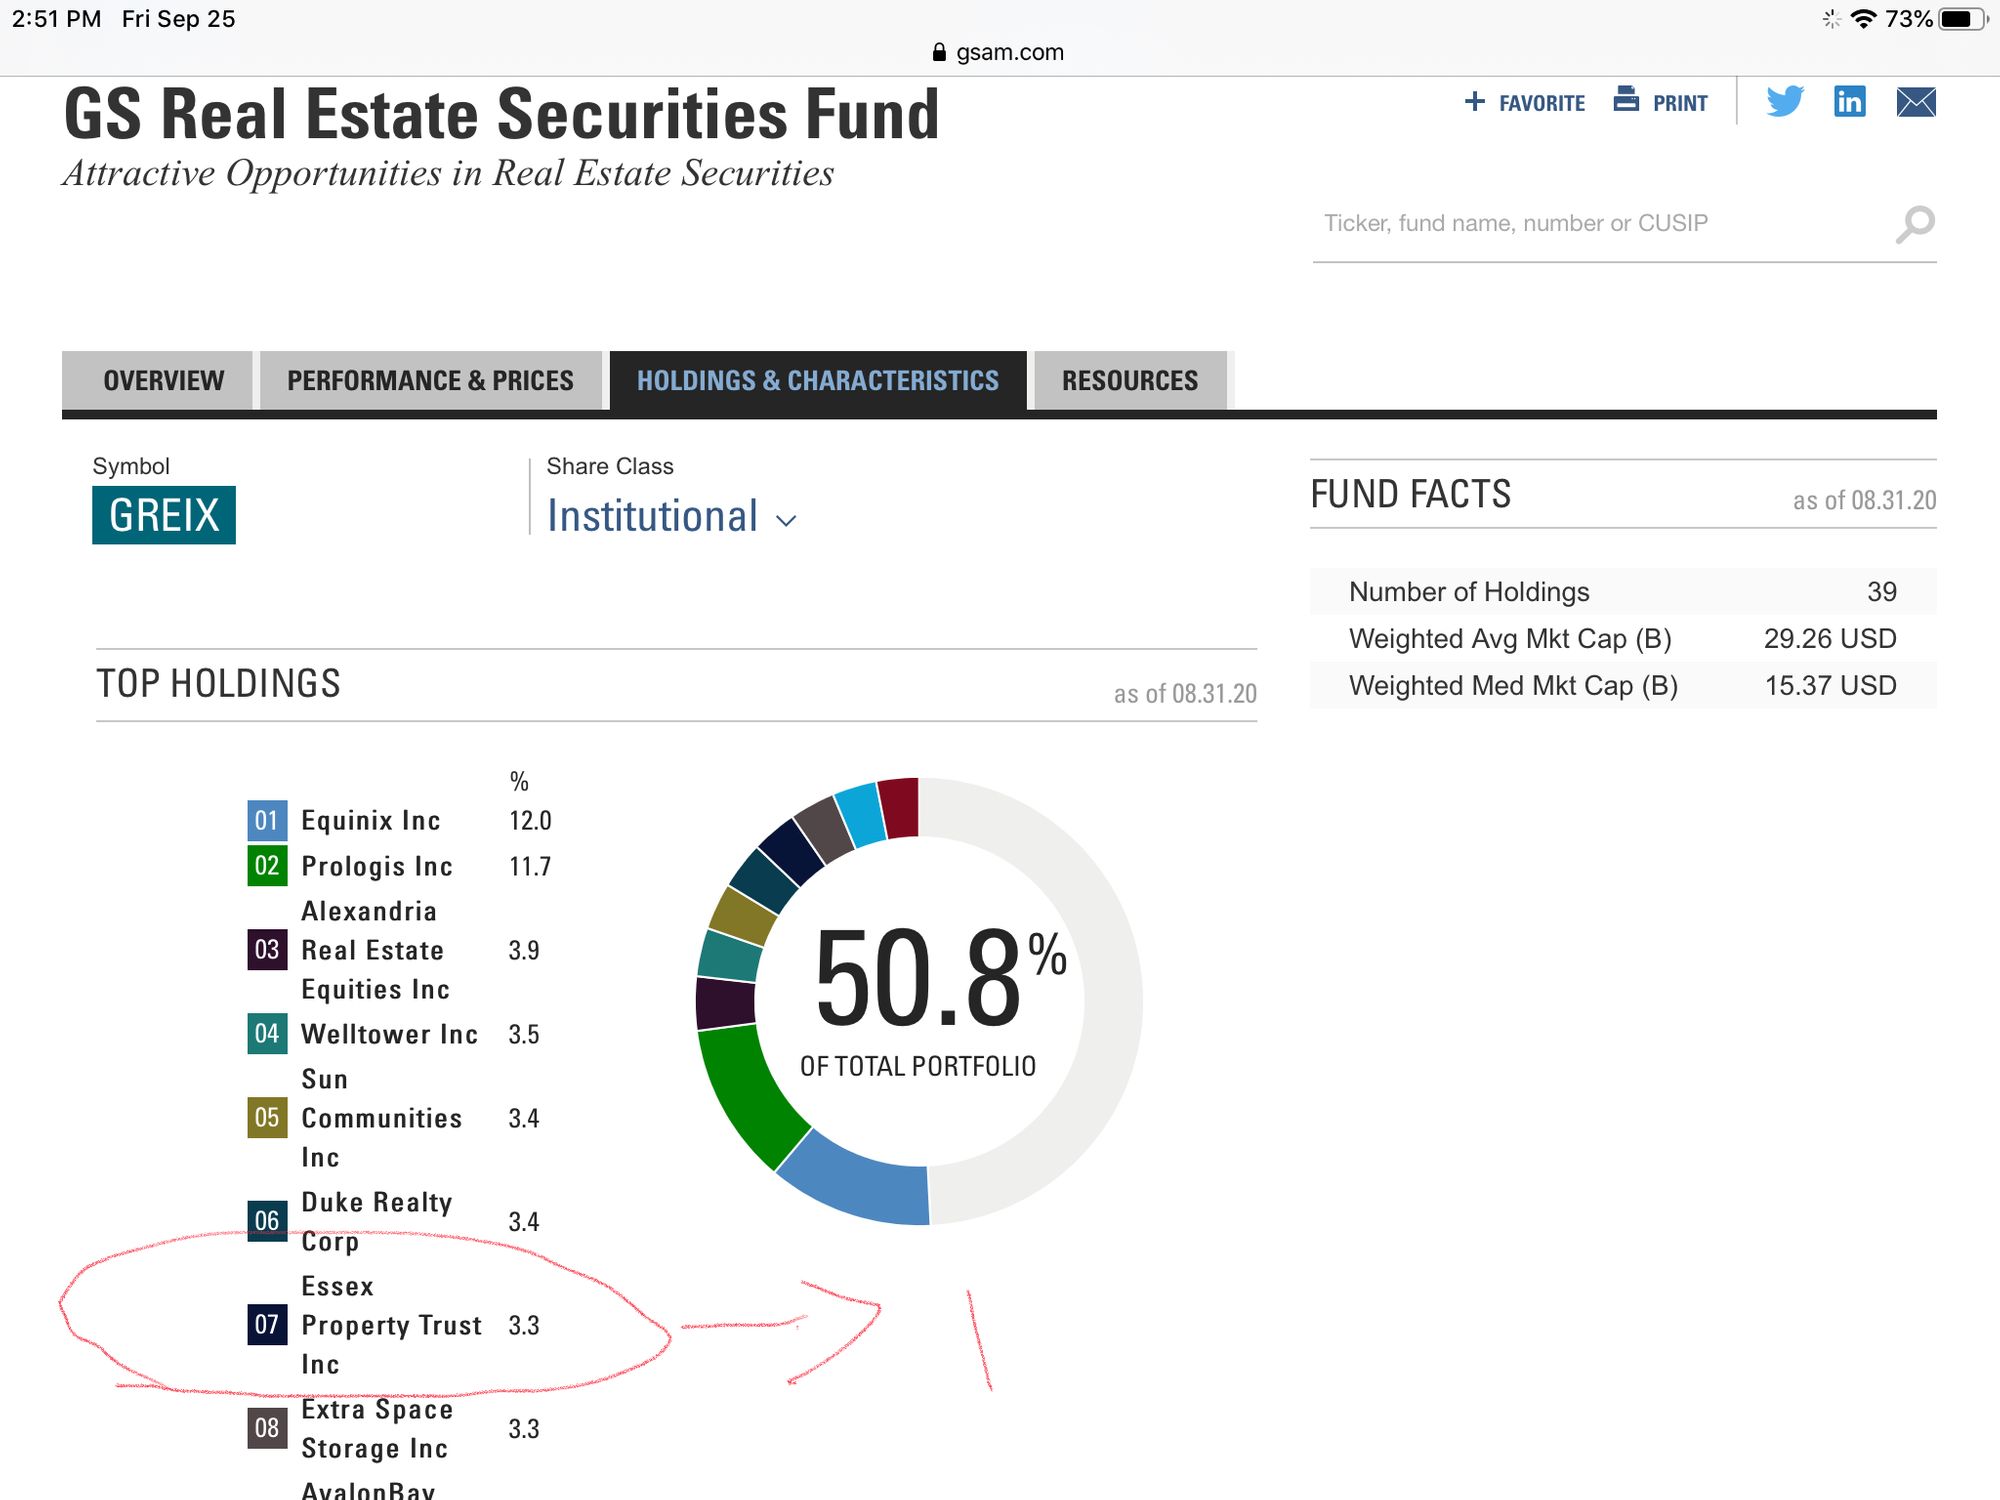2000x1500 pixels.
Task: Switch to Performance & Prices tab
Action: [430, 381]
